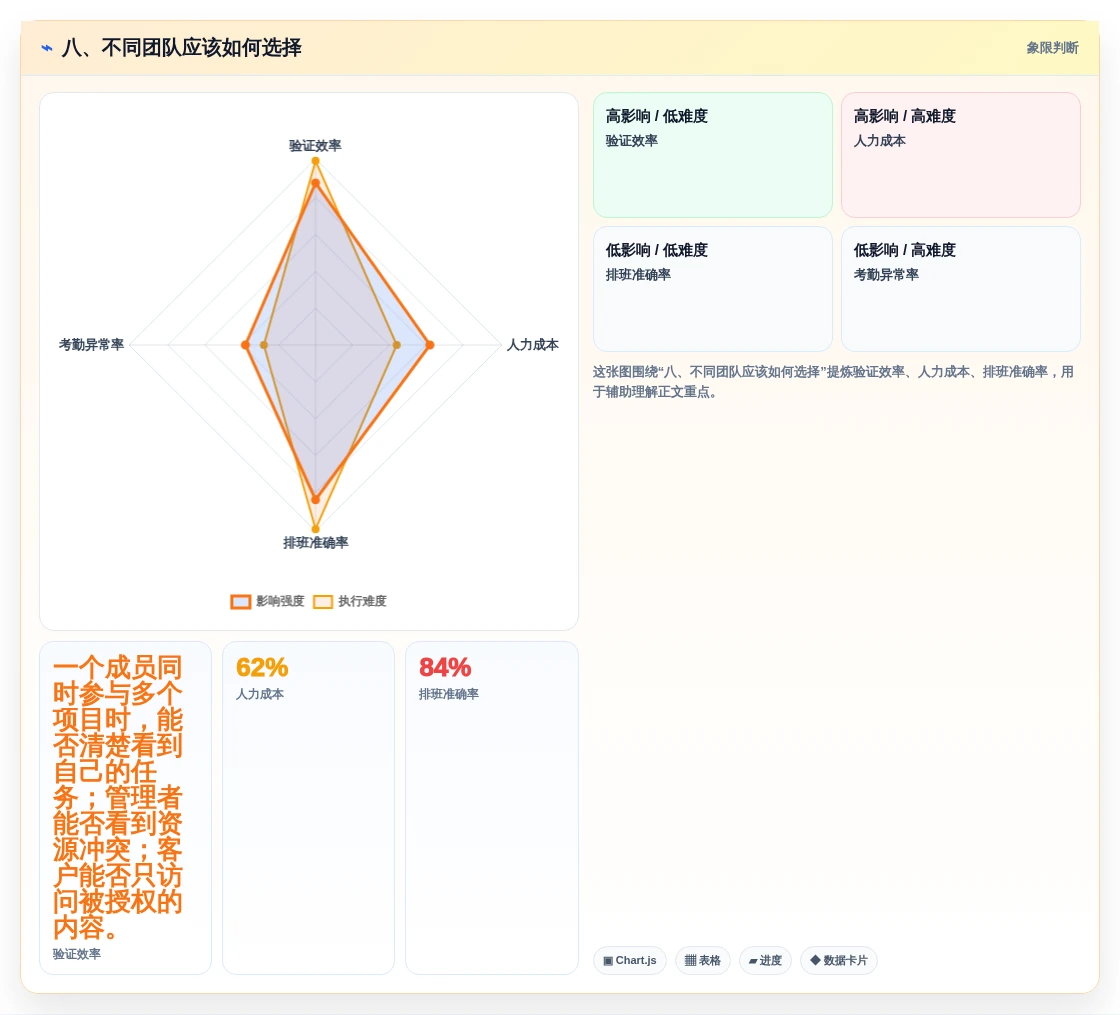Image resolution: width=1120 pixels, height=1015 pixels.
Task: Click the orange data point at 人力成本 axis
Action: click(x=430, y=345)
